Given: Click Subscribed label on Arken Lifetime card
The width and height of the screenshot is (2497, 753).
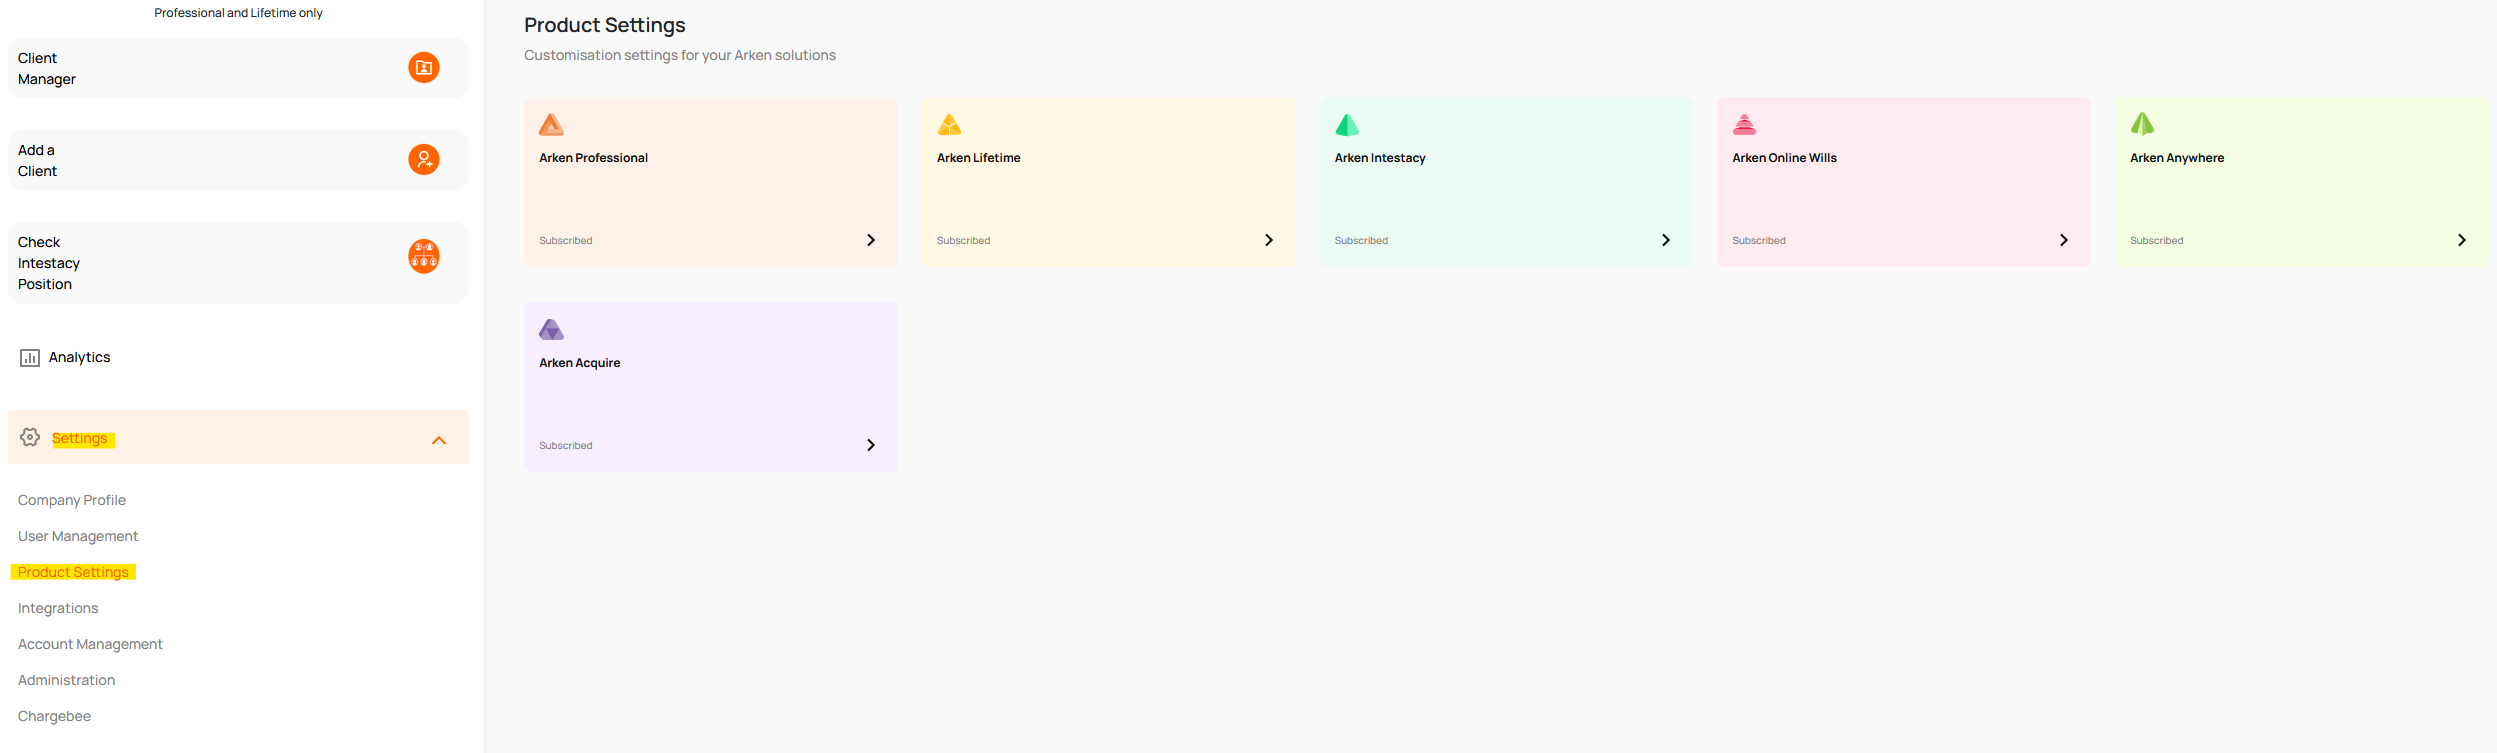Looking at the screenshot, I should 963,241.
